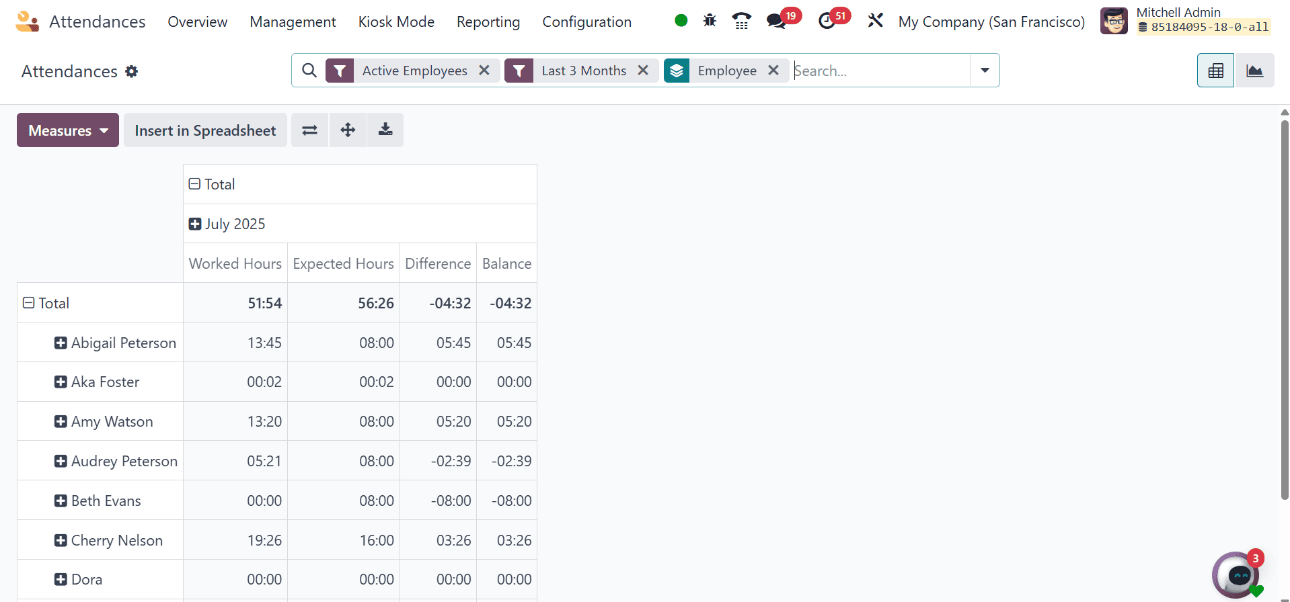The image size is (1290, 602).
Task: Open the Configuration menu
Action: point(587,22)
